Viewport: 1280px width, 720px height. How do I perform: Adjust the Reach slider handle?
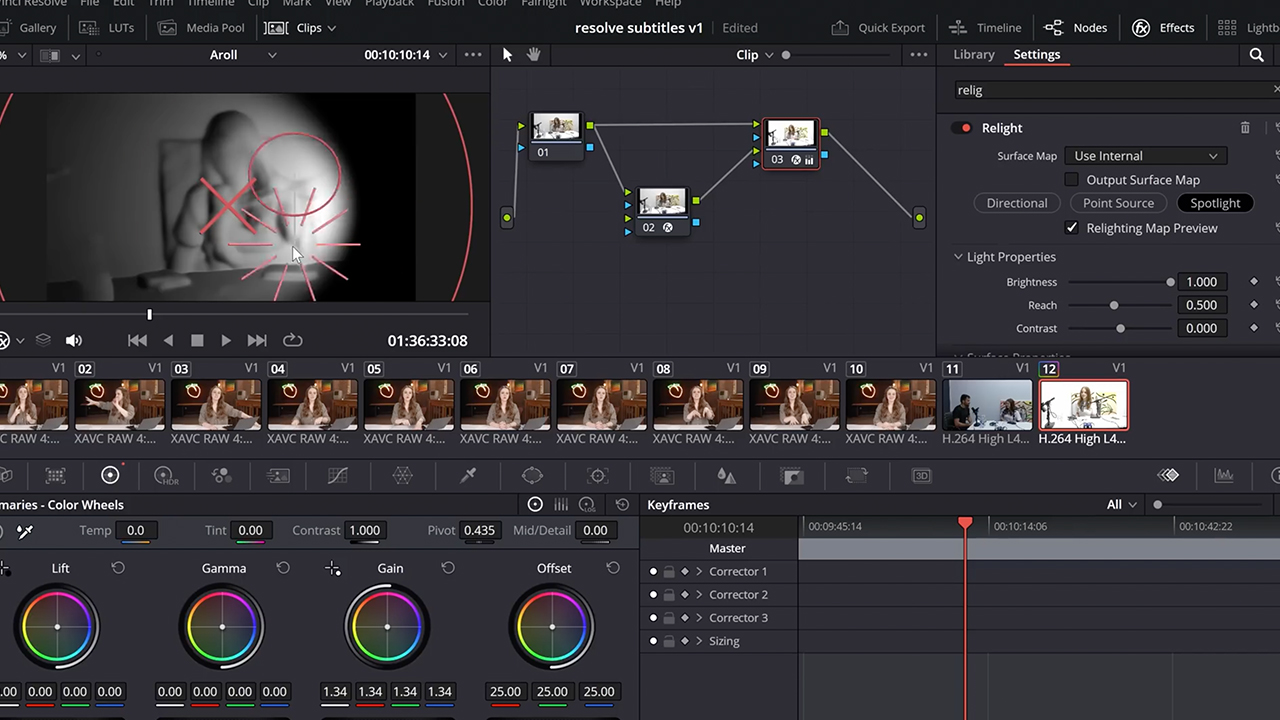1114,305
